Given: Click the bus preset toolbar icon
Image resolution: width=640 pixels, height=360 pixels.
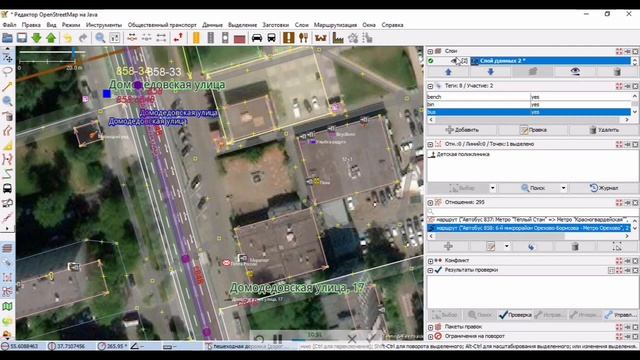Looking at the screenshot, I should (271, 38).
